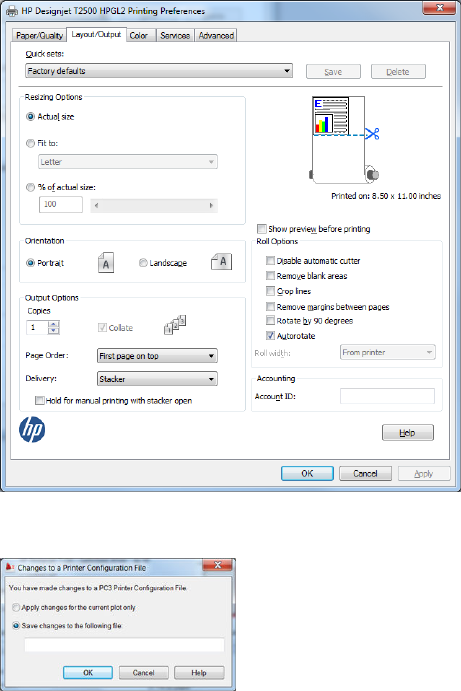The width and height of the screenshot is (461, 691).
Task: Expand the Page Order dropdown
Action: pos(157,356)
